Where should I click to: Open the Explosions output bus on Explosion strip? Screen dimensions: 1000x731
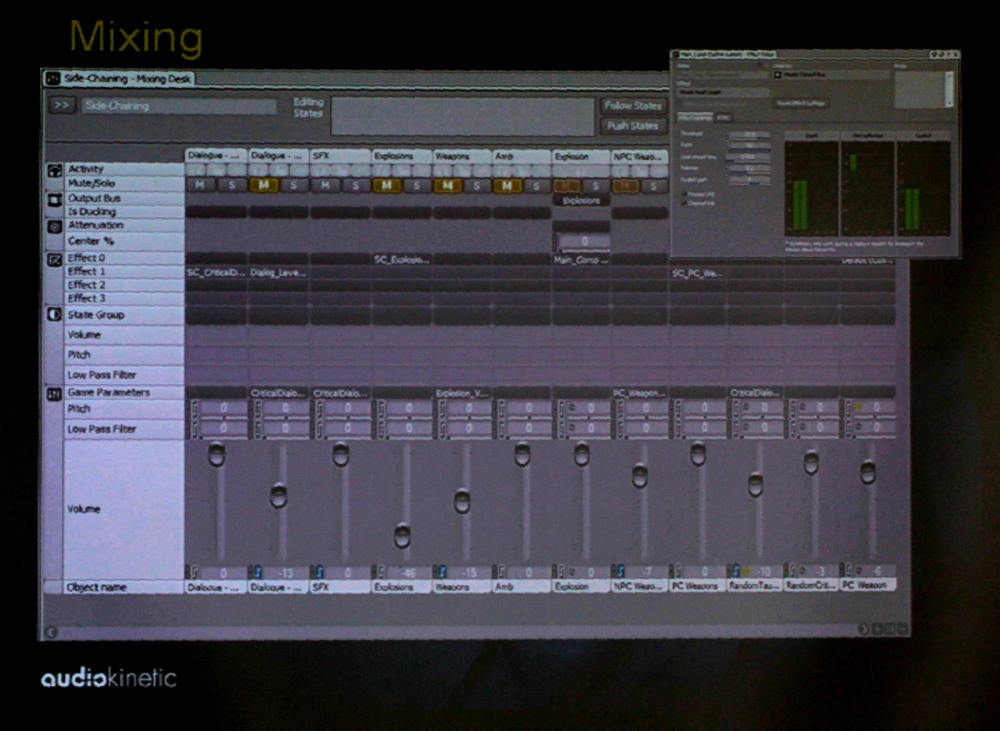(581, 200)
